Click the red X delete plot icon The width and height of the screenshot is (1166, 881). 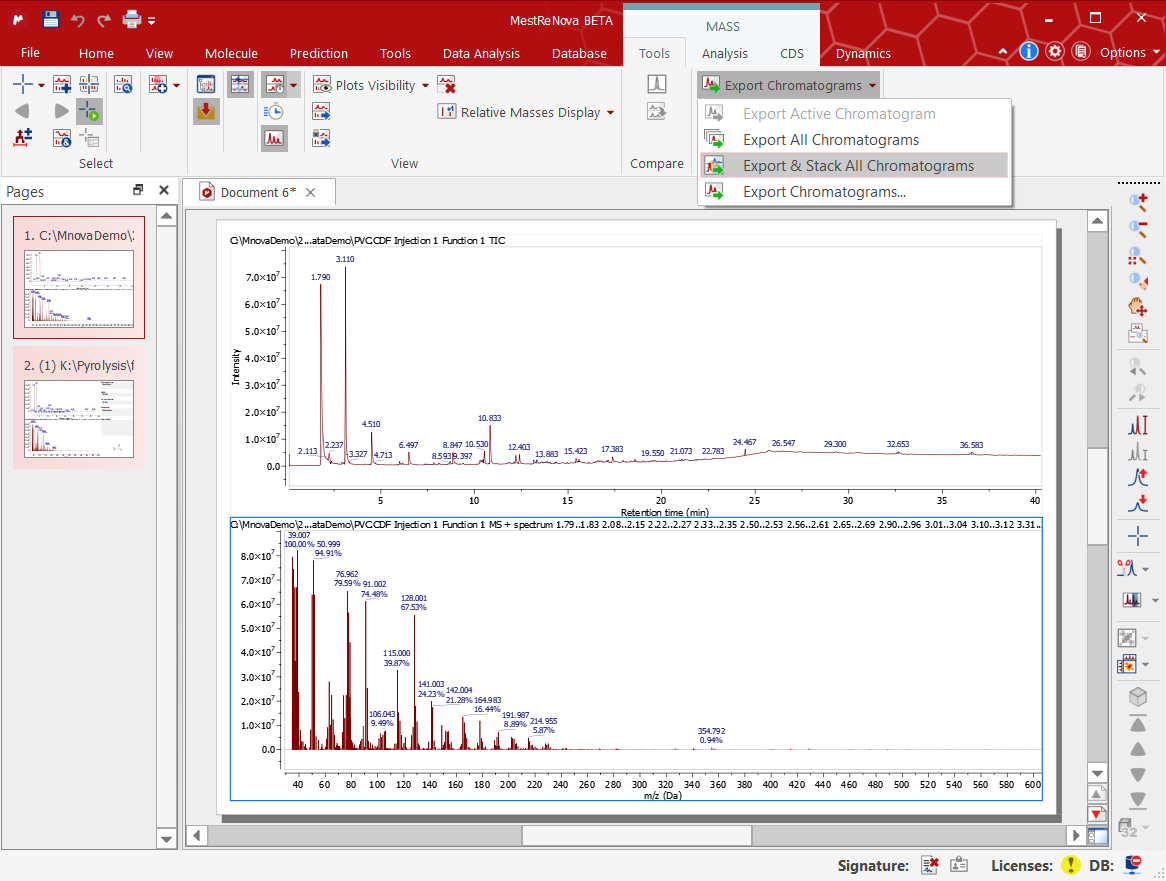click(446, 85)
